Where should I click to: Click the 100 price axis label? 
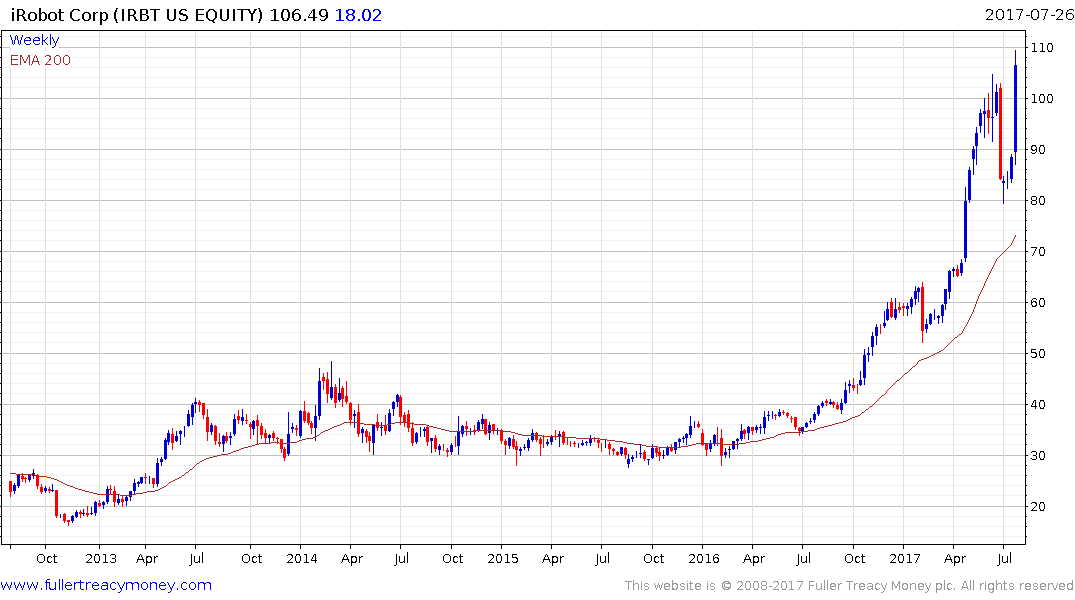click(x=1042, y=99)
